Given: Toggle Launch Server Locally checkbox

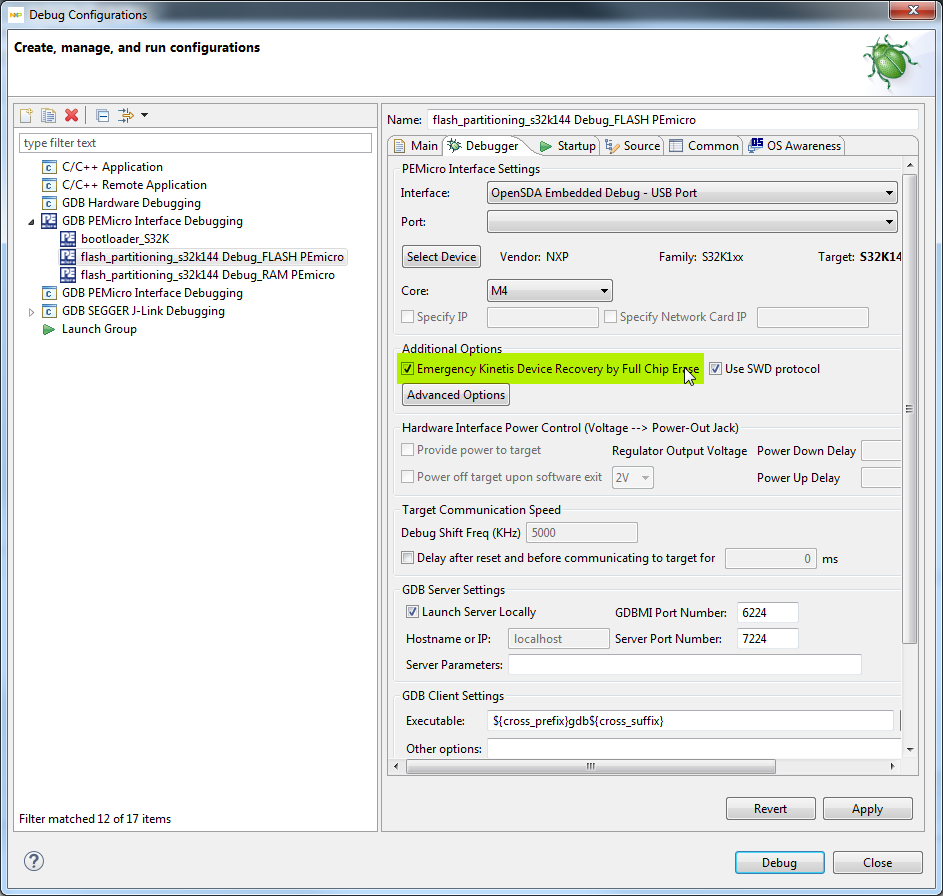Looking at the screenshot, I should pos(412,612).
